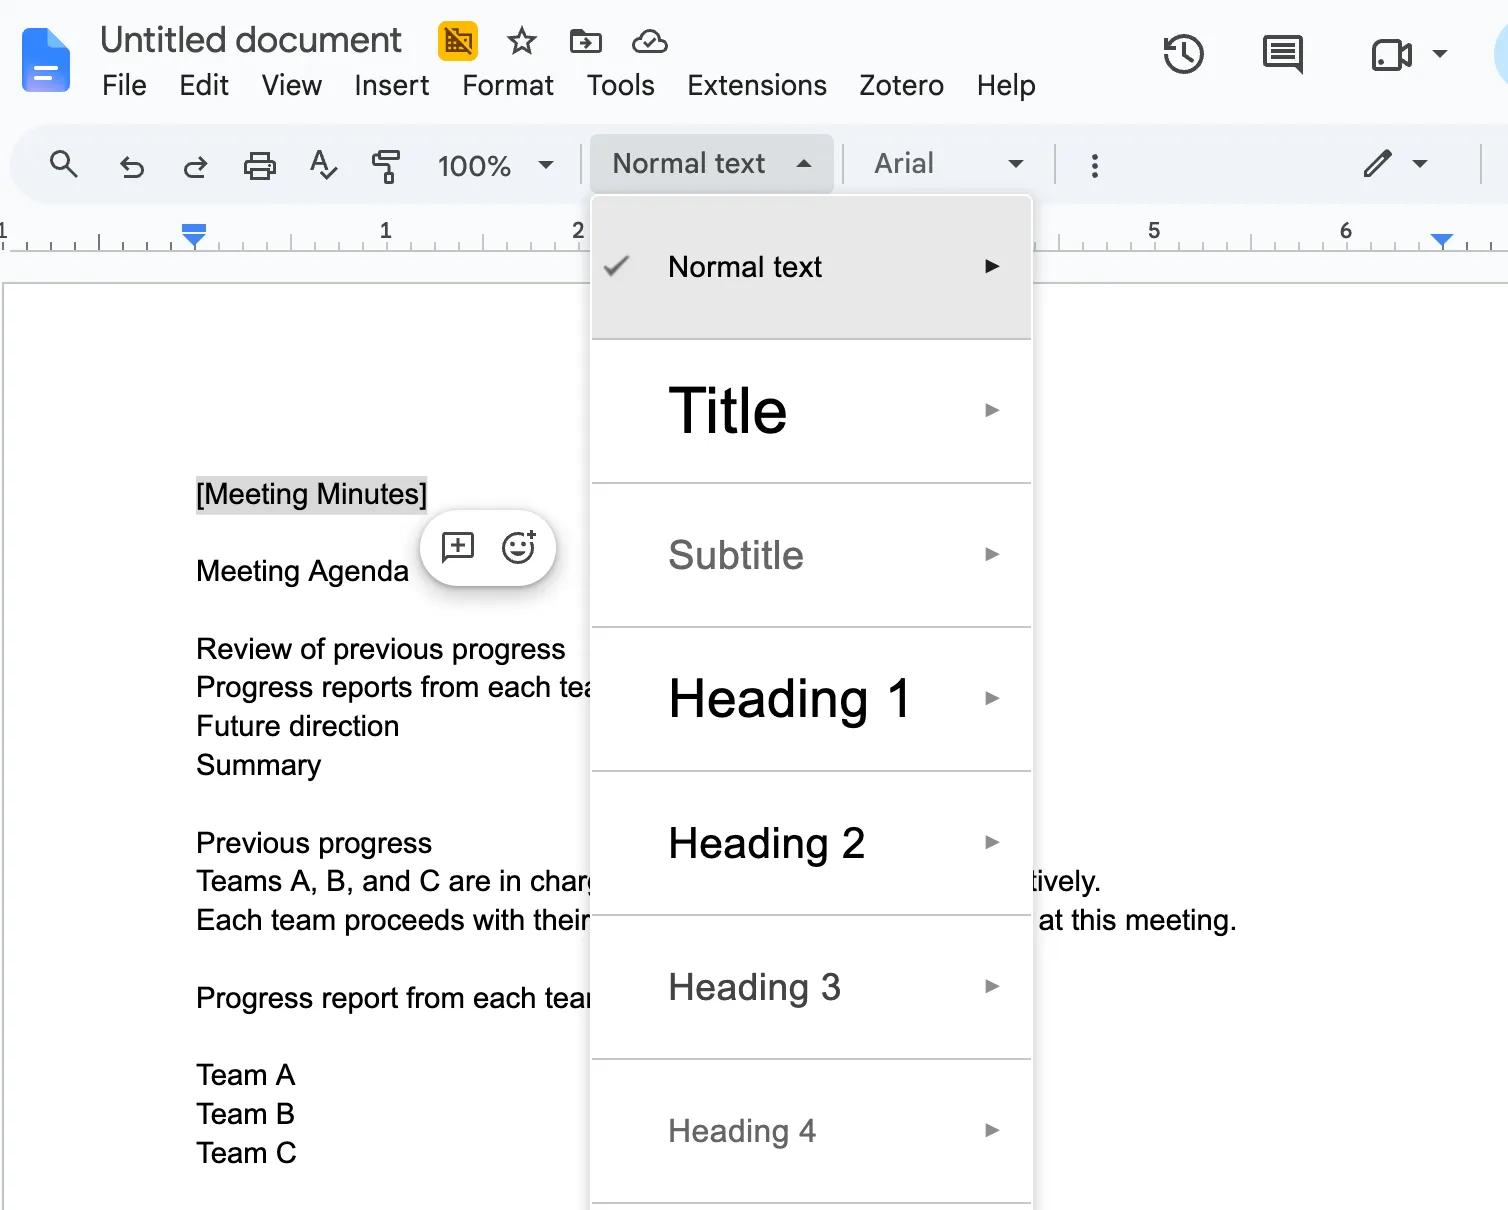The height and width of the screenshot is (1210, 1508).
Task: Apply the Heading 4 style
Action: coord(811,1131)
